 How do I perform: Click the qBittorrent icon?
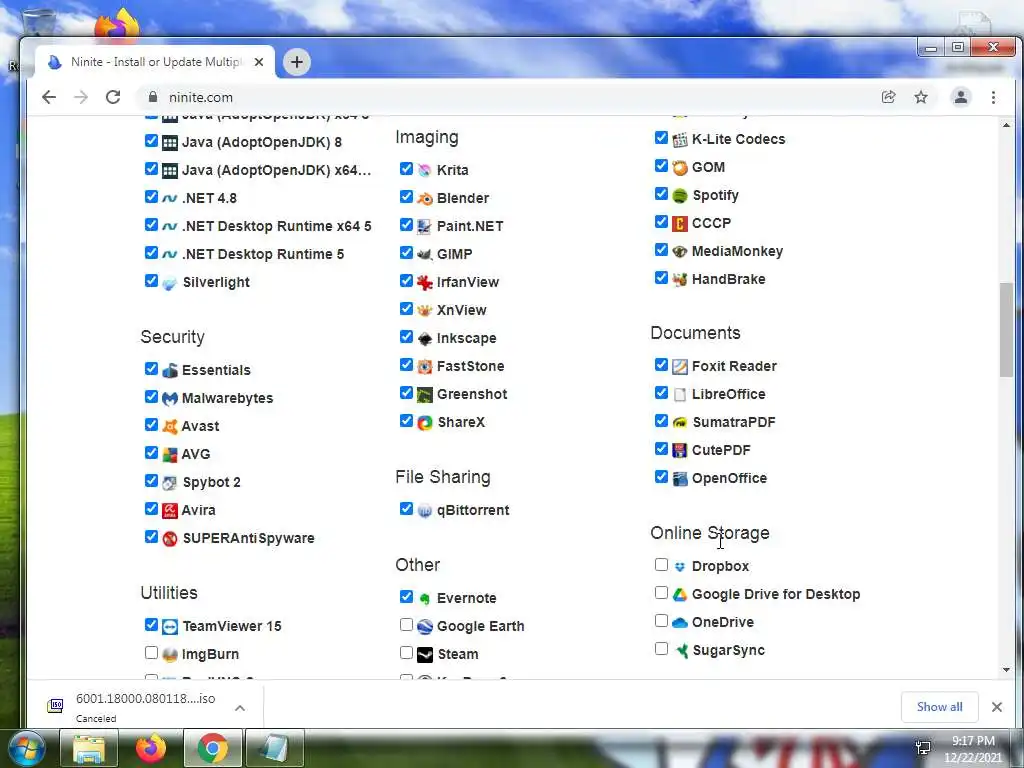pos(424,511)
